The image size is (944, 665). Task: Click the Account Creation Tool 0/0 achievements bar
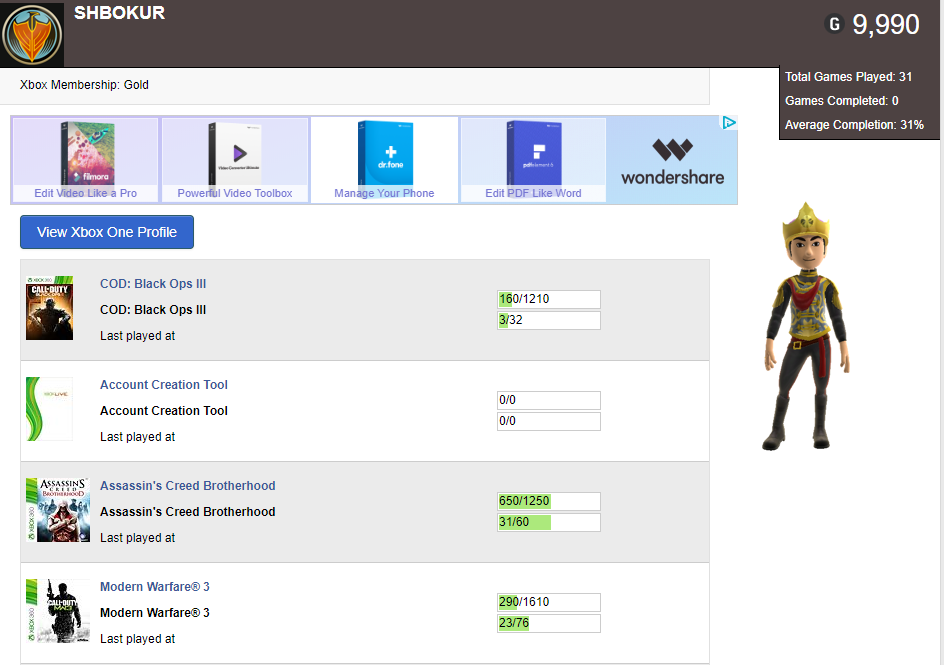coord(548,421)
